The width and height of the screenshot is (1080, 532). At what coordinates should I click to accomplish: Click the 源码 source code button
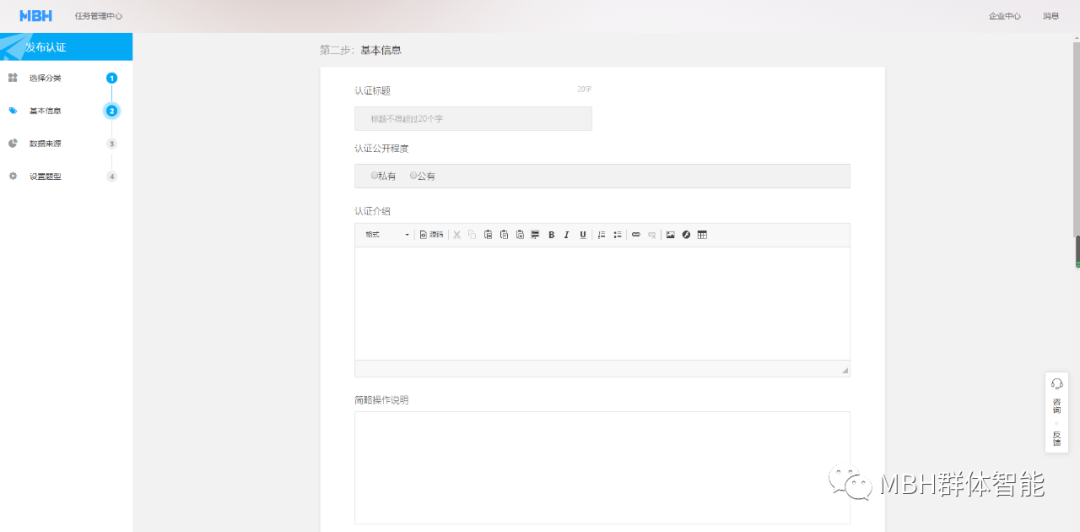tap(431, 235)
